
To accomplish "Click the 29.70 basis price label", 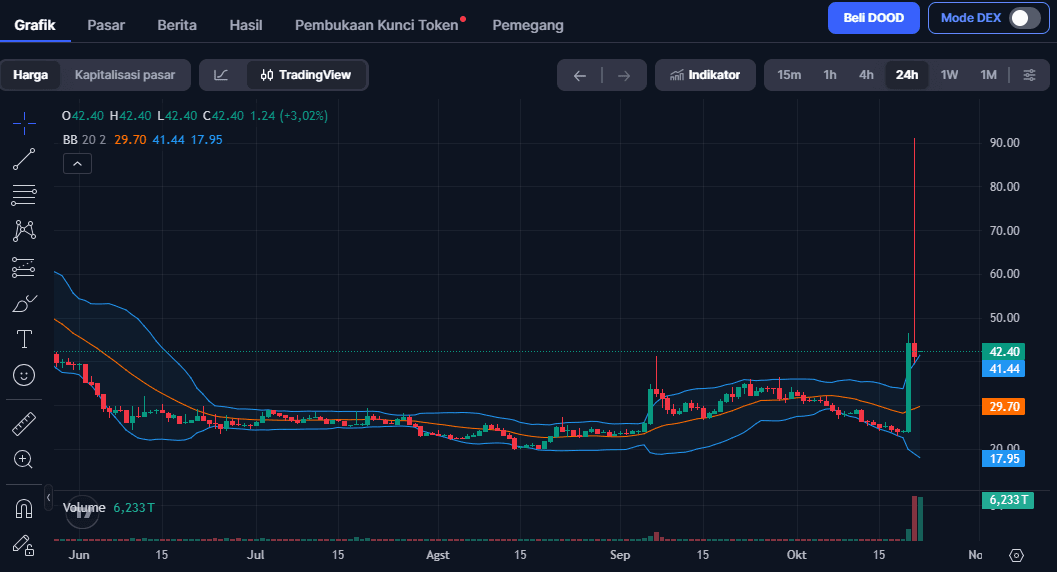I will [x=1004, y=406].
